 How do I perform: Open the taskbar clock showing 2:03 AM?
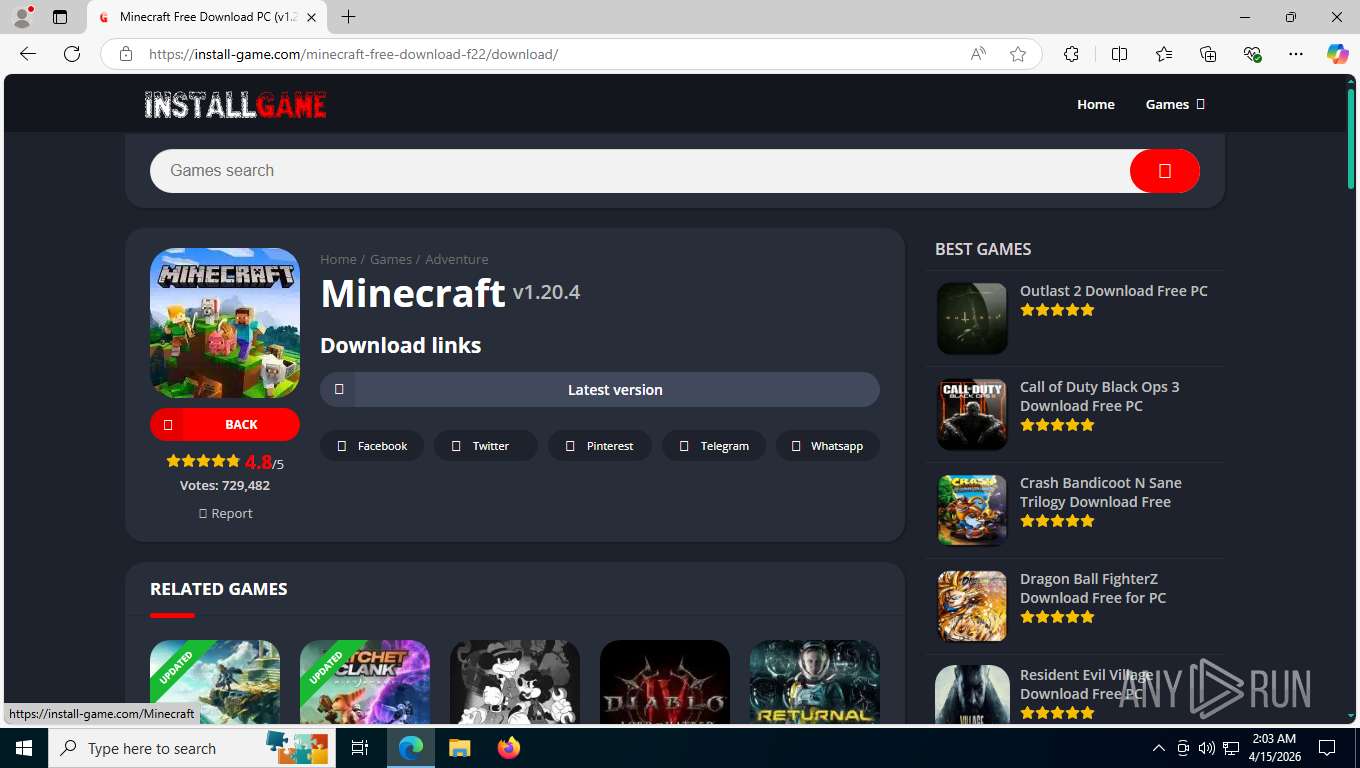1274,748
